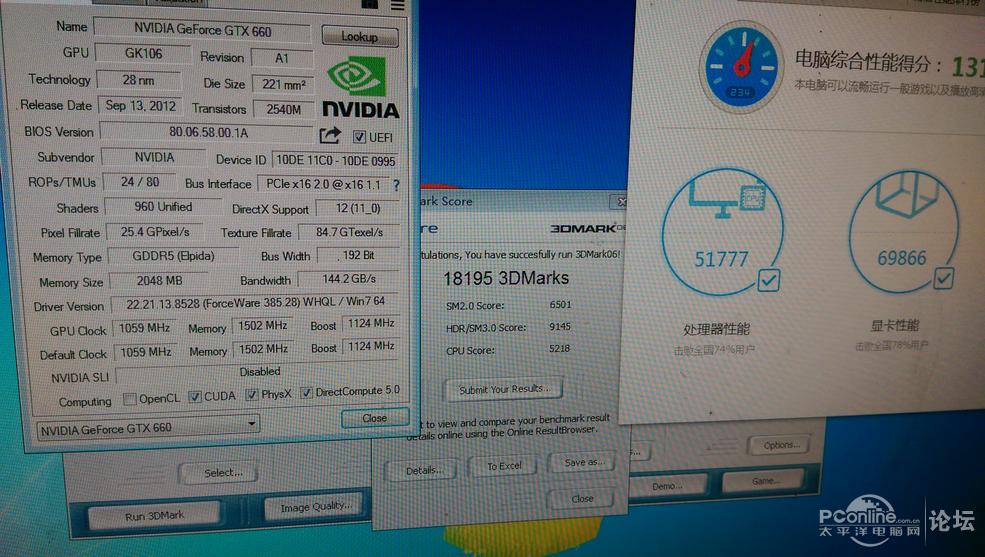
Task: Toggle the UEFI checkbox
Action: [359, 137]
